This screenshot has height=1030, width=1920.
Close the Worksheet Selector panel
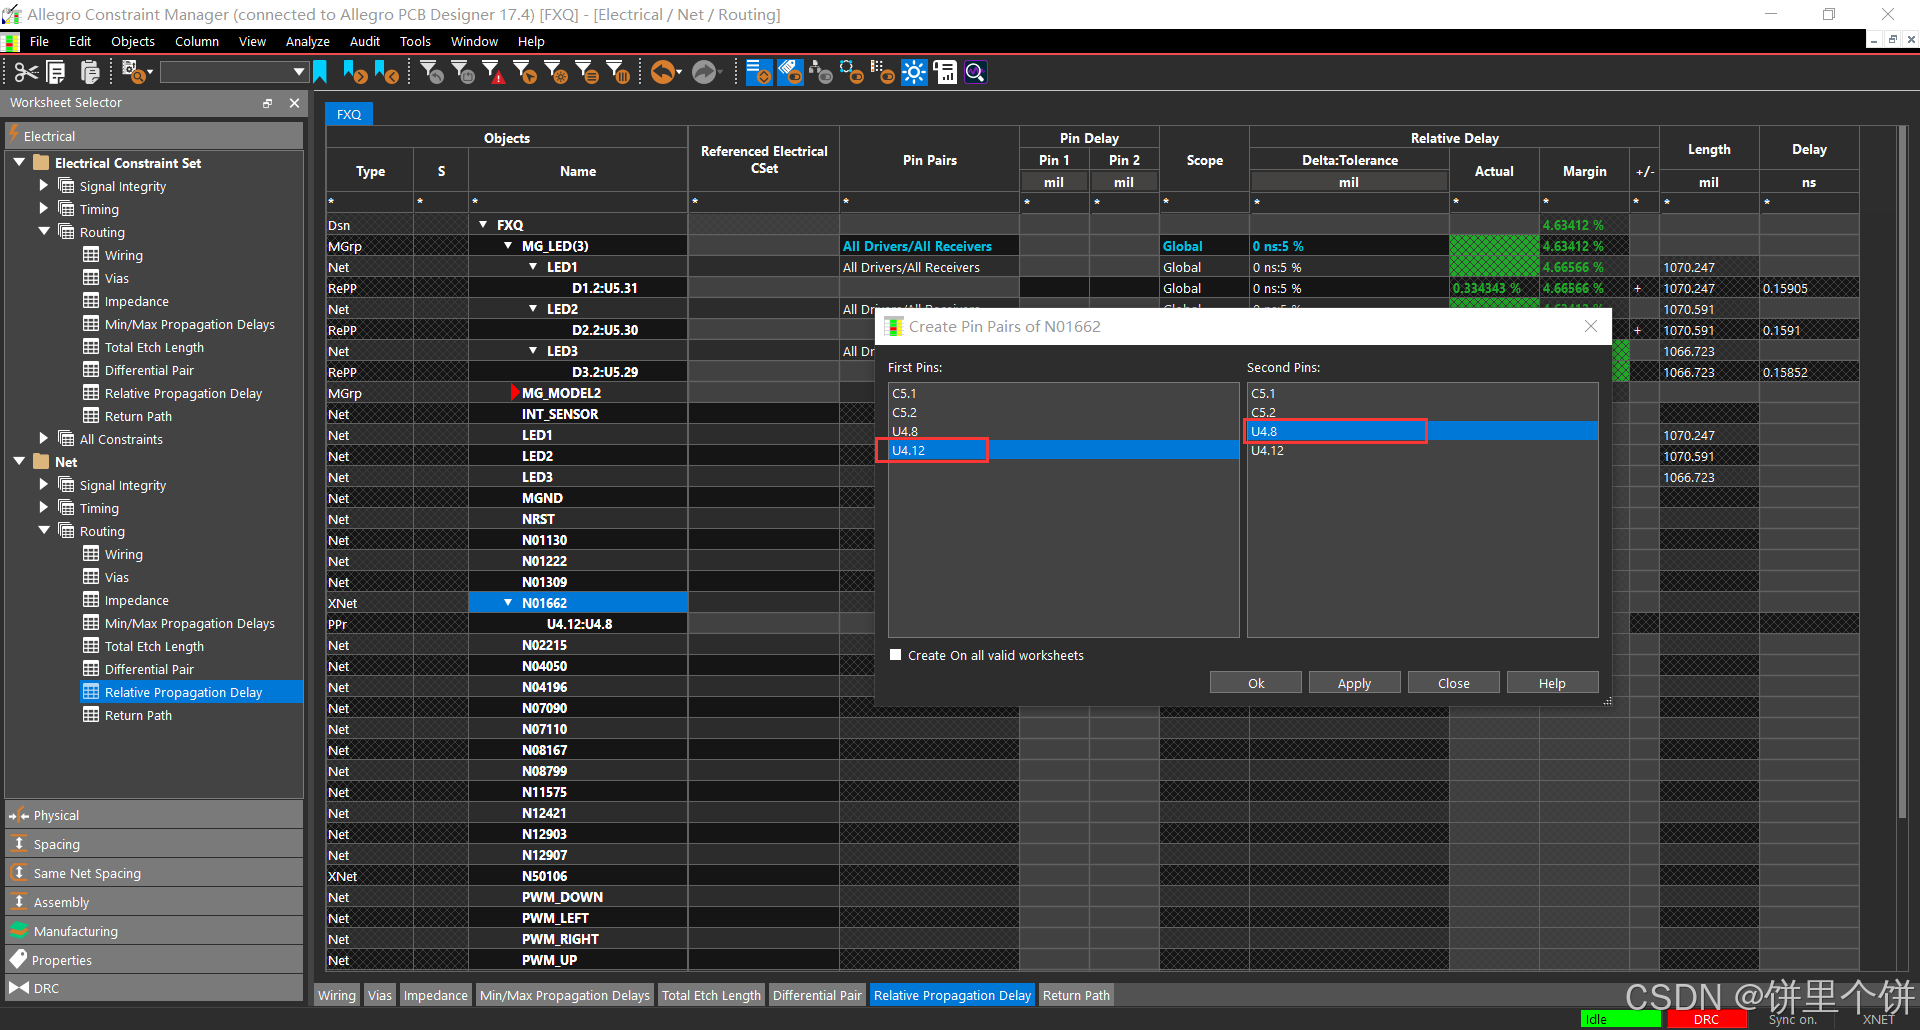coord(294,103)
